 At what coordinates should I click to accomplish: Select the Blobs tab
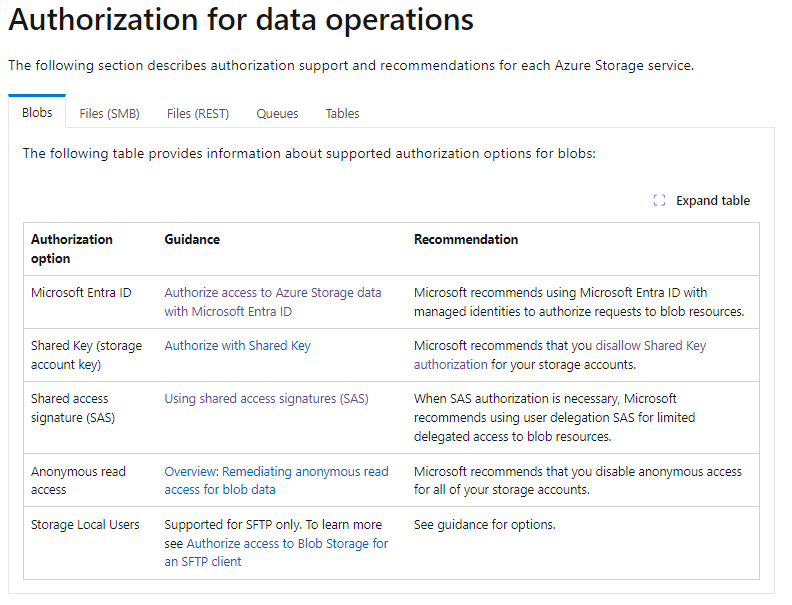point(37,113)
